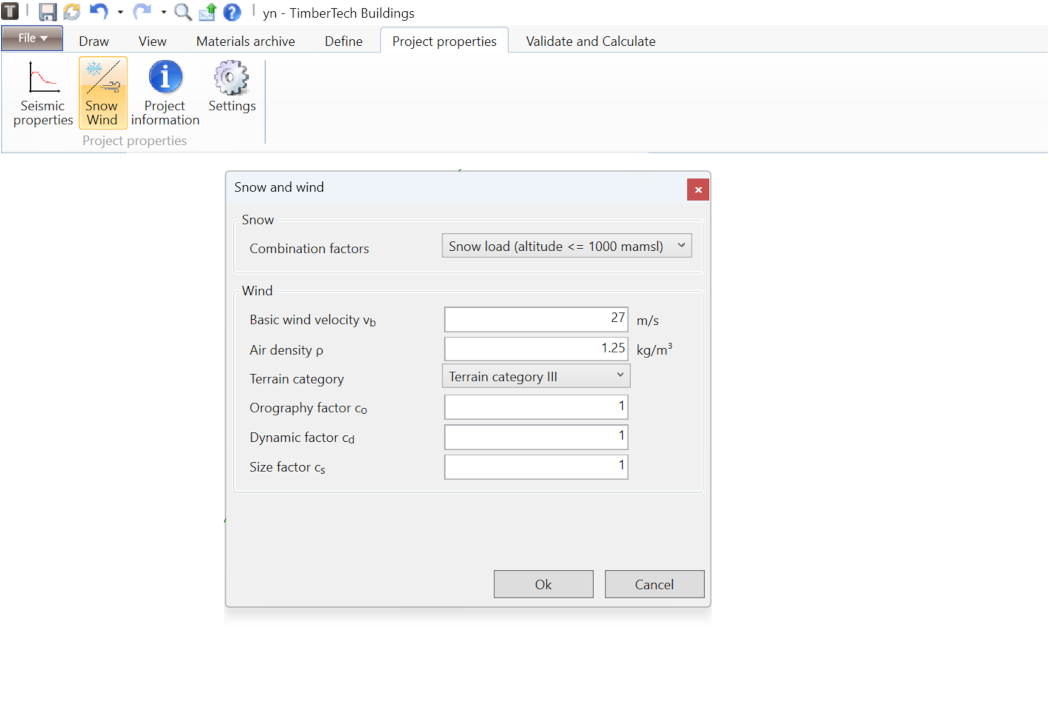Image resolution: width=1049 pixels, height=720 pixels.
Task: Open the Terrain category dropdown
Action: click(536, 377)
